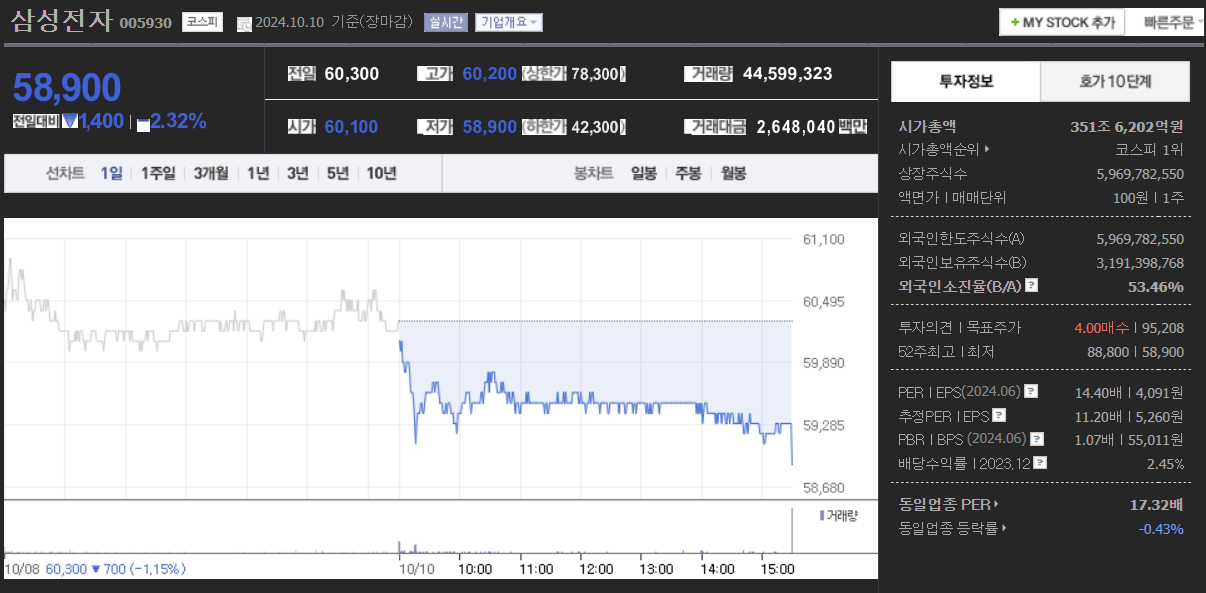Open the 기업개요 dropdown
The image size is (1206, 593).
click(x=509, y=22)
